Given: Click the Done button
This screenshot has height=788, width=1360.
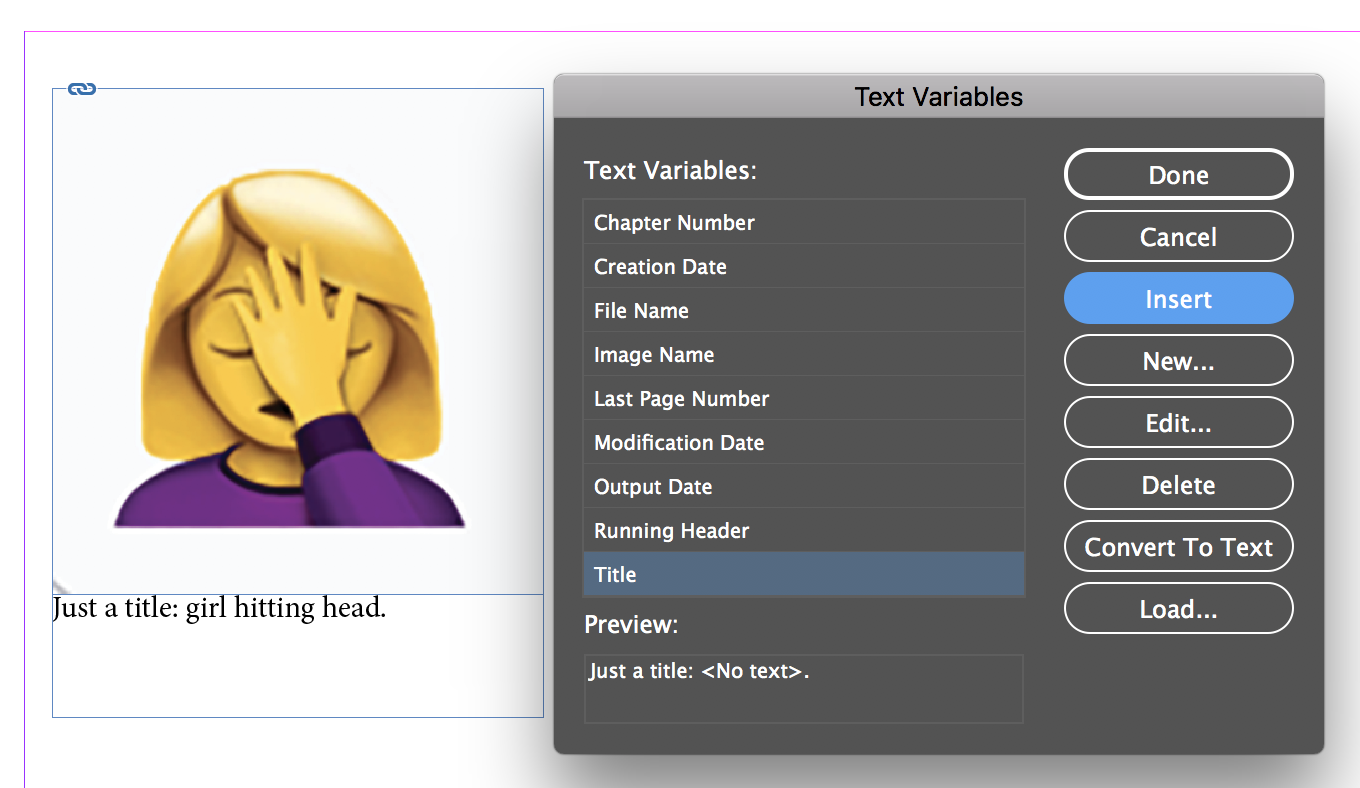Looking at the screenshot, I should click(x=1178, y=175).
